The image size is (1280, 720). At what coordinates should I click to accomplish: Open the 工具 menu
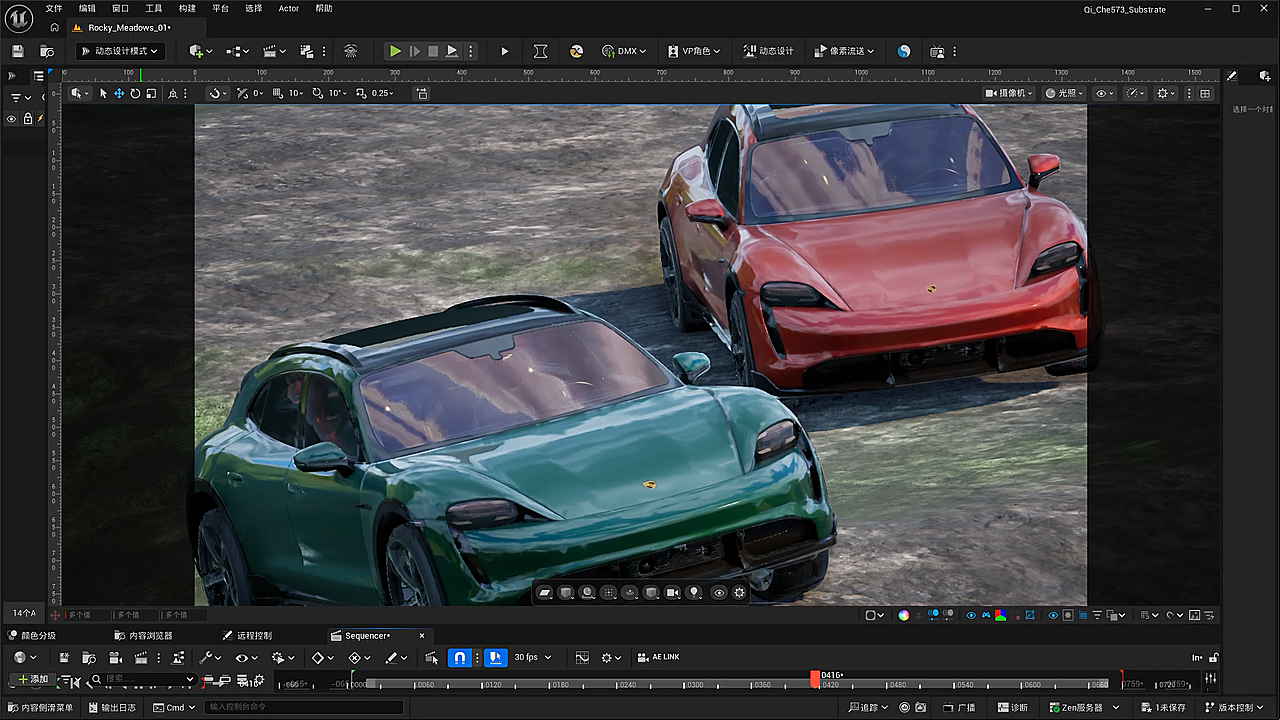(x=153, y=8)
